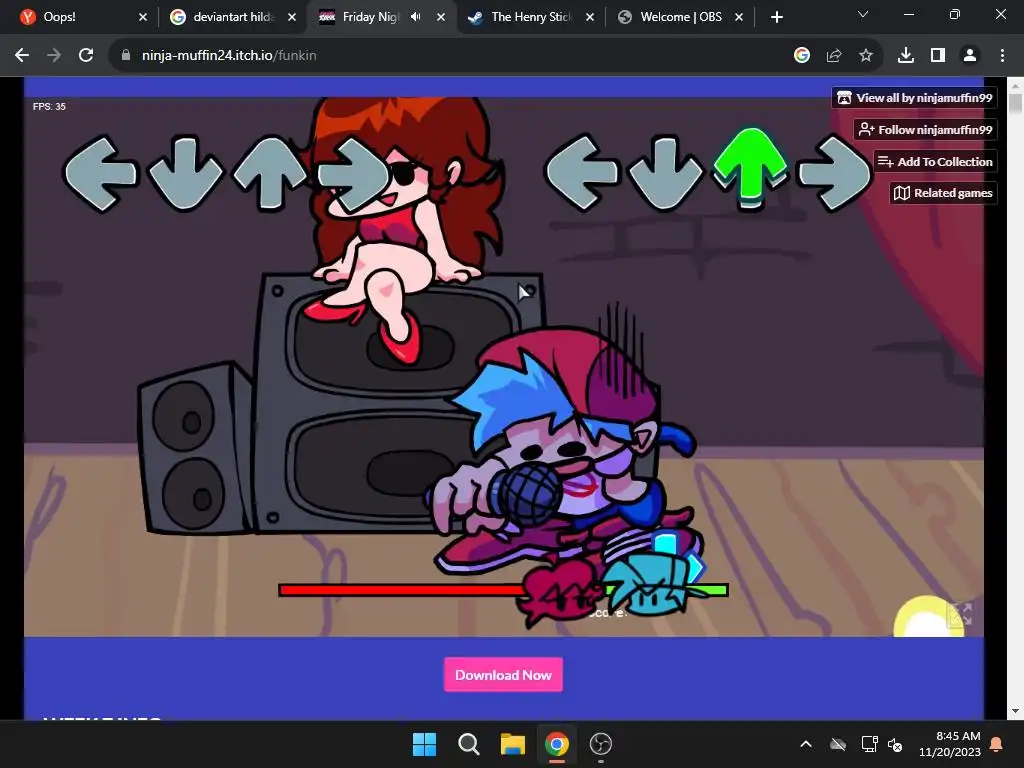
Task: Click the lit green up arrow
Action: pyautogui.click(x=750, y=167)
